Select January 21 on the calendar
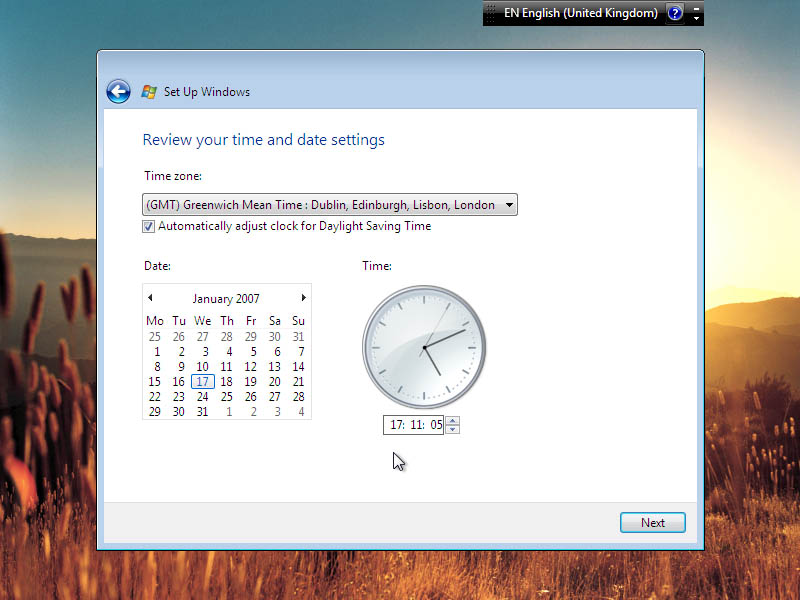Viewport: 800px width, 600px height. click(298, 382)
